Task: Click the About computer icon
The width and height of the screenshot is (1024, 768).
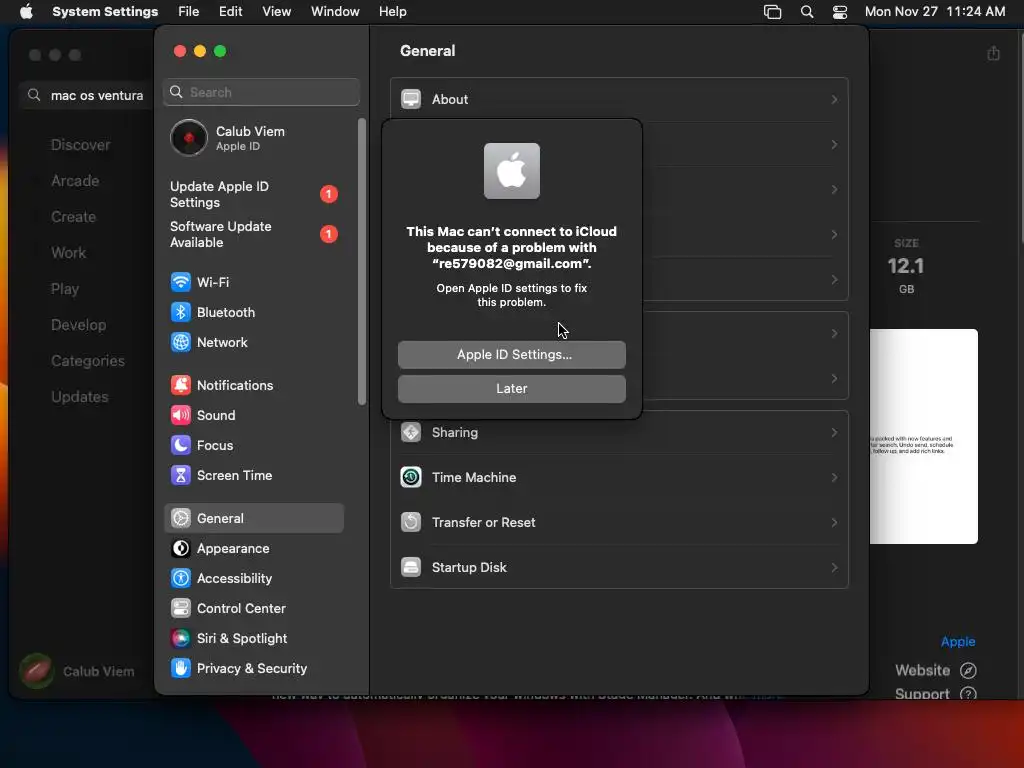Action: coord(411,99)
